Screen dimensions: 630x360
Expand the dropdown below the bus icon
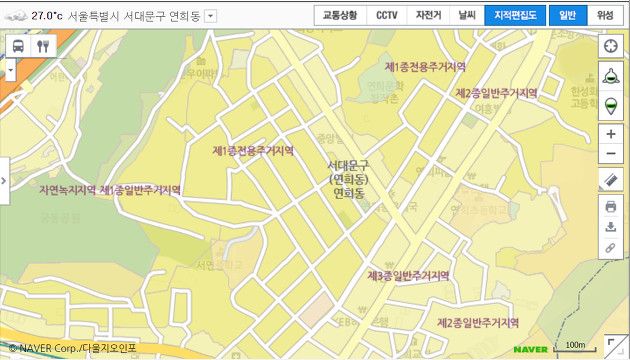(11, 70)
